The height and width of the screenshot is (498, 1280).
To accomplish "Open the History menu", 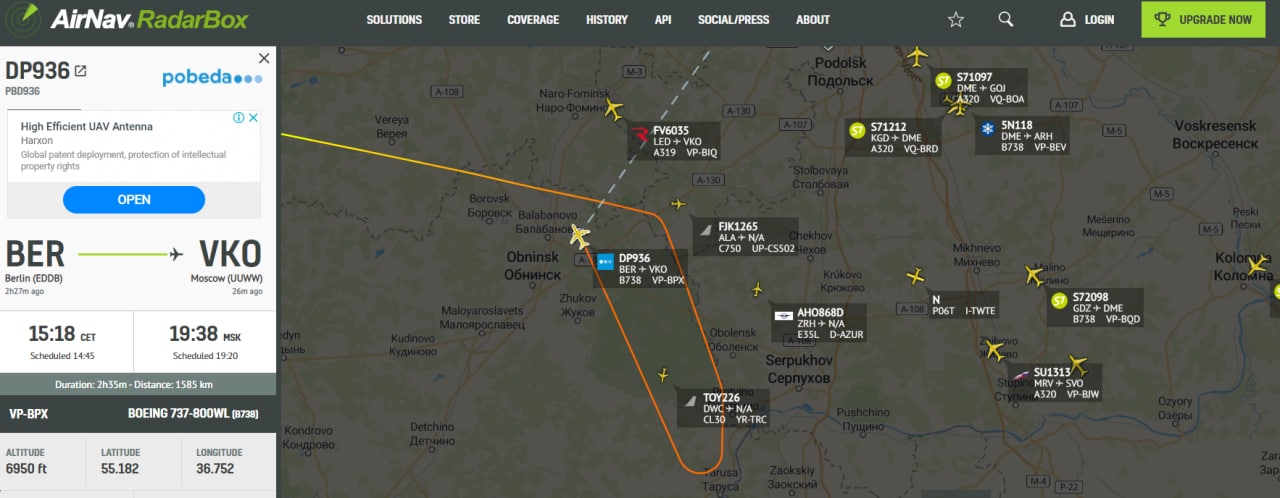I will click(x=607, y=20).
